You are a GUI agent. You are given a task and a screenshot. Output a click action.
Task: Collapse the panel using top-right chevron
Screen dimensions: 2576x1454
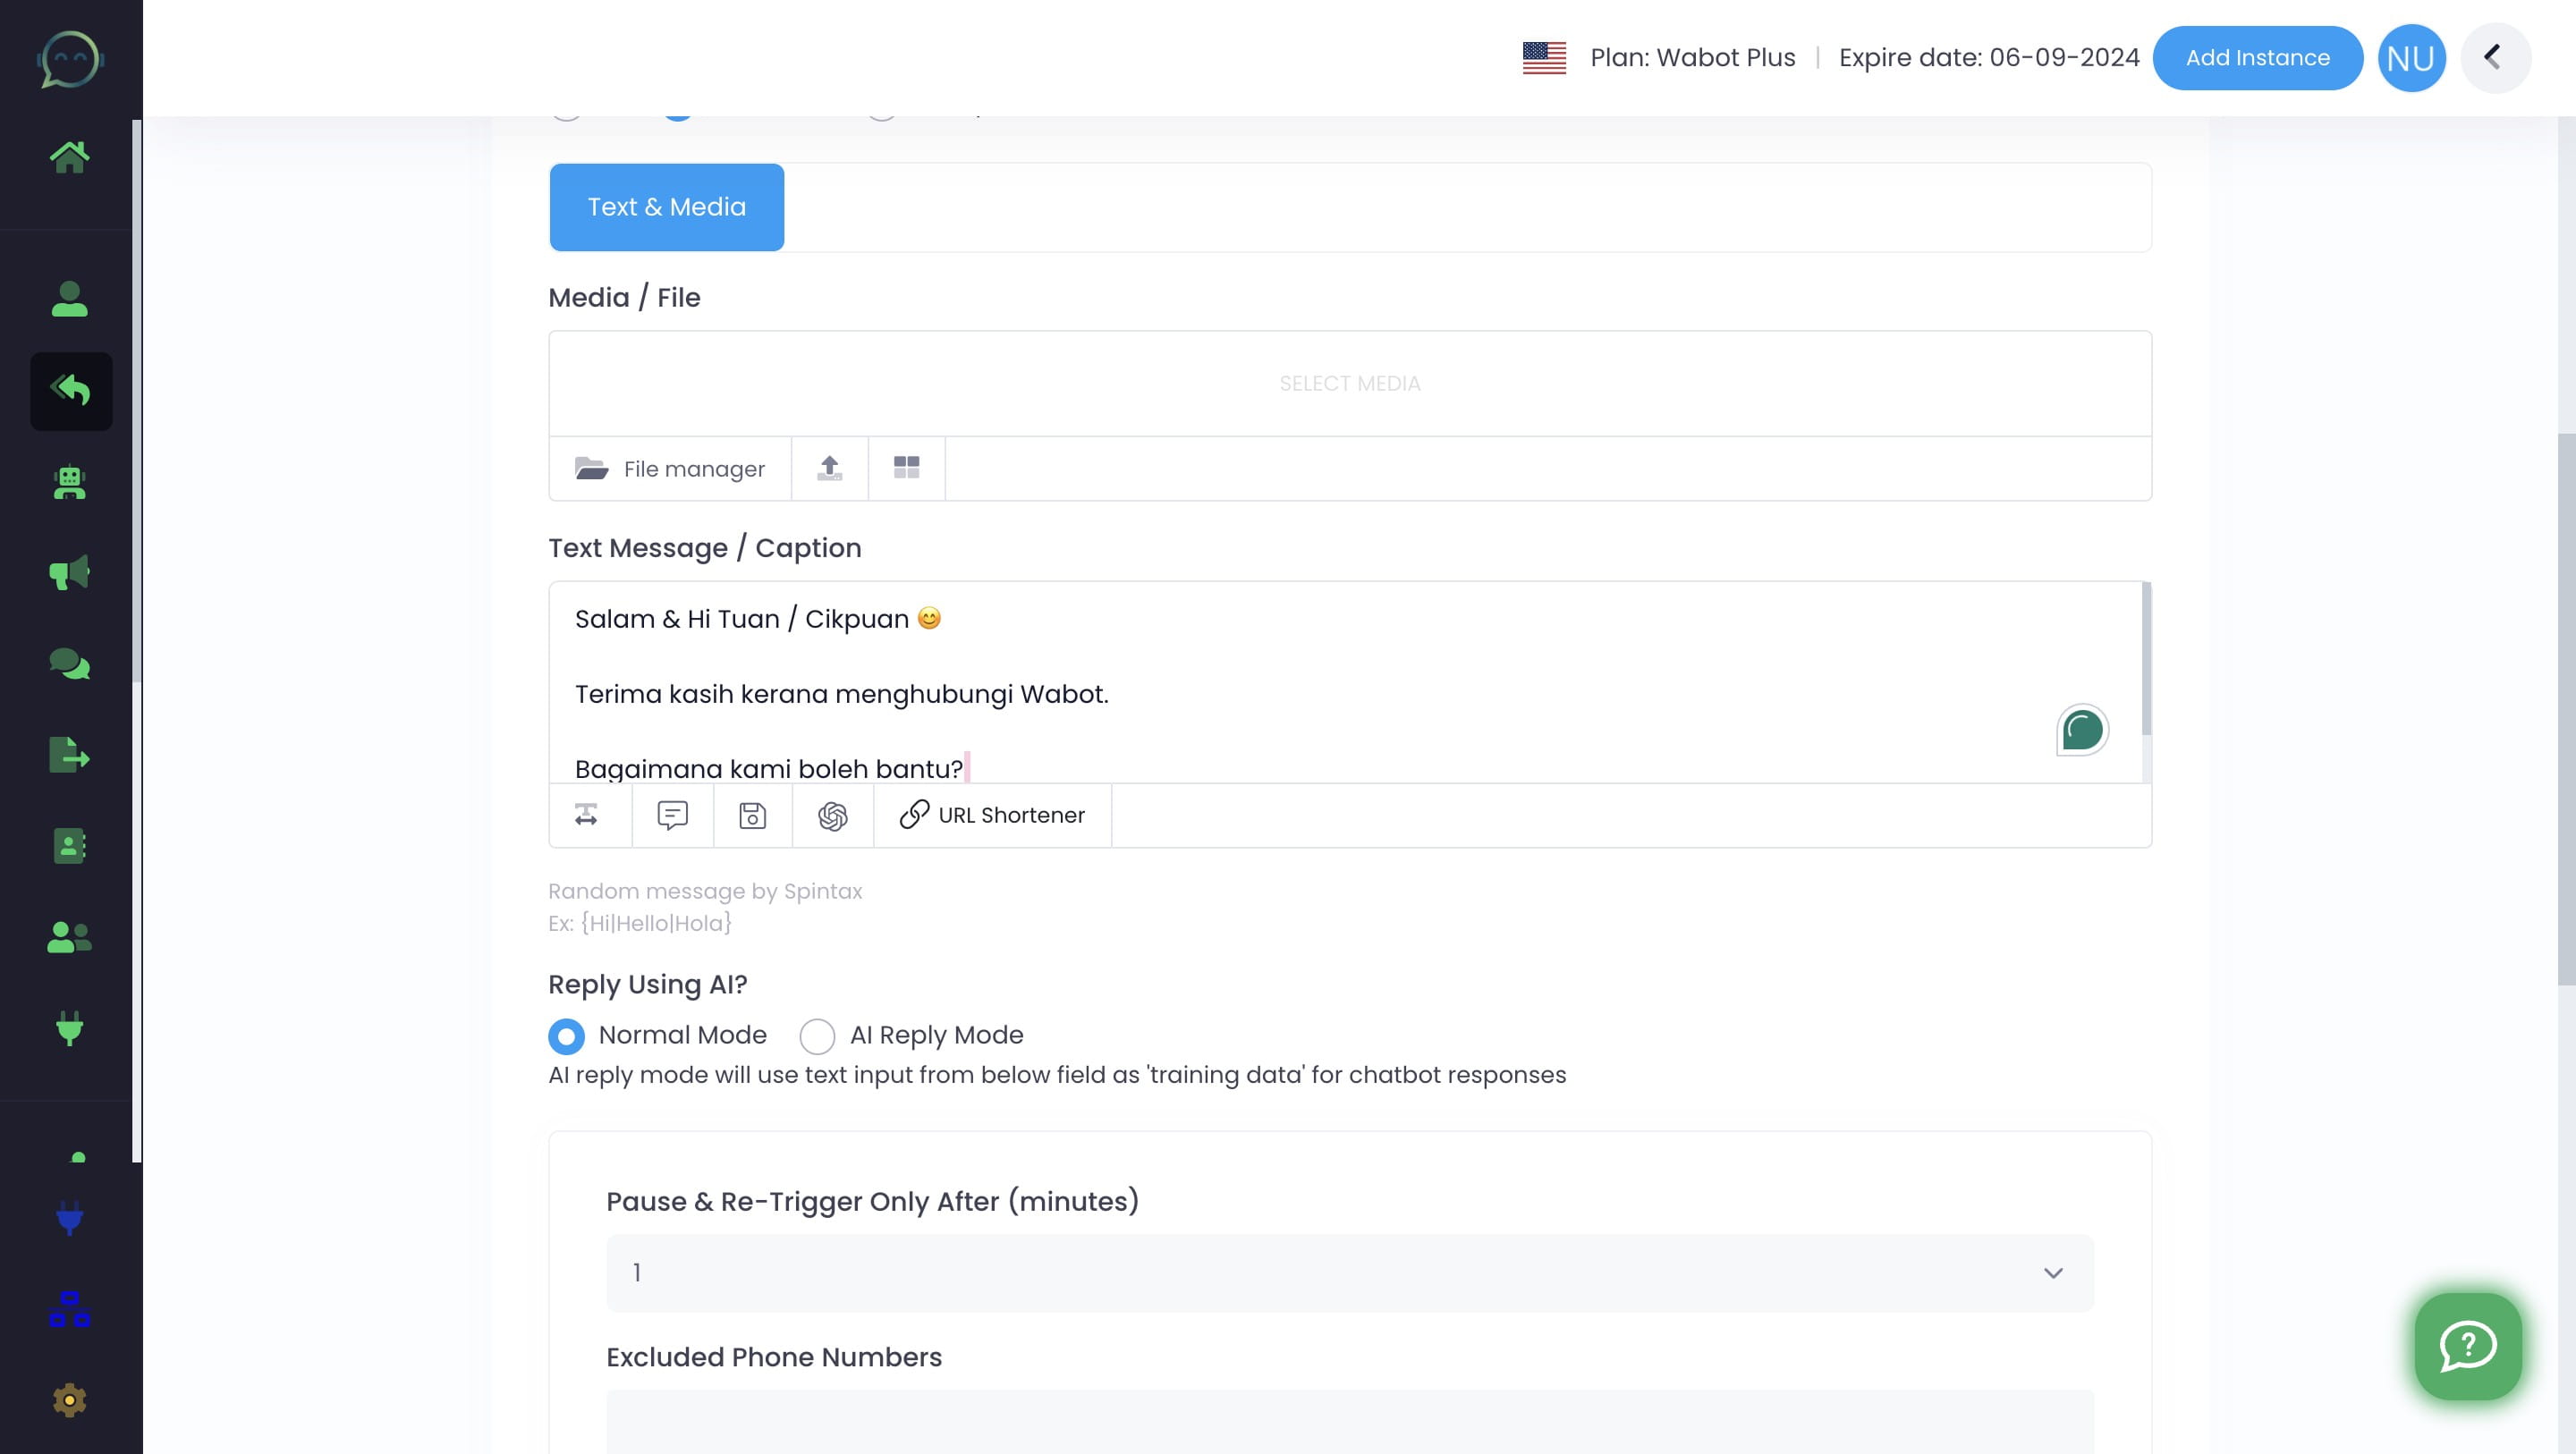tap(2495, 57)
